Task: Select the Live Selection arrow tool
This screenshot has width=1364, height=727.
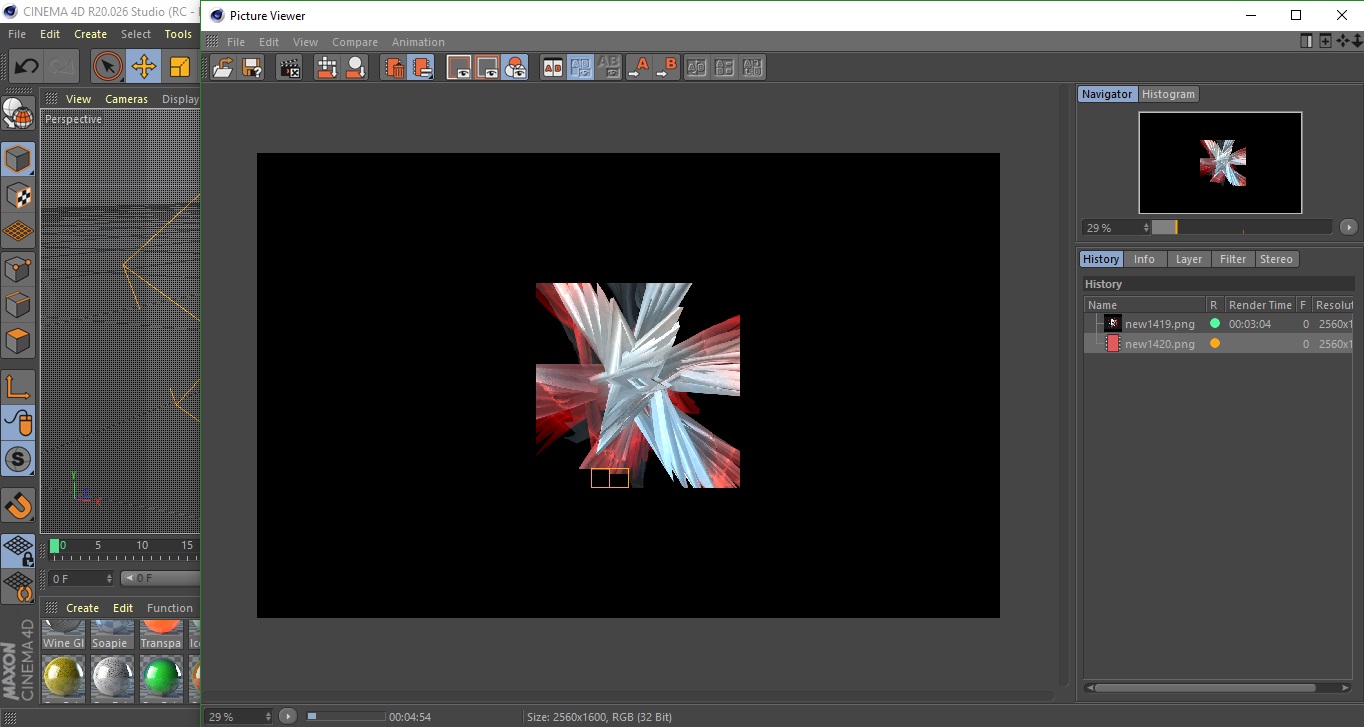Action: pos(107,67)
